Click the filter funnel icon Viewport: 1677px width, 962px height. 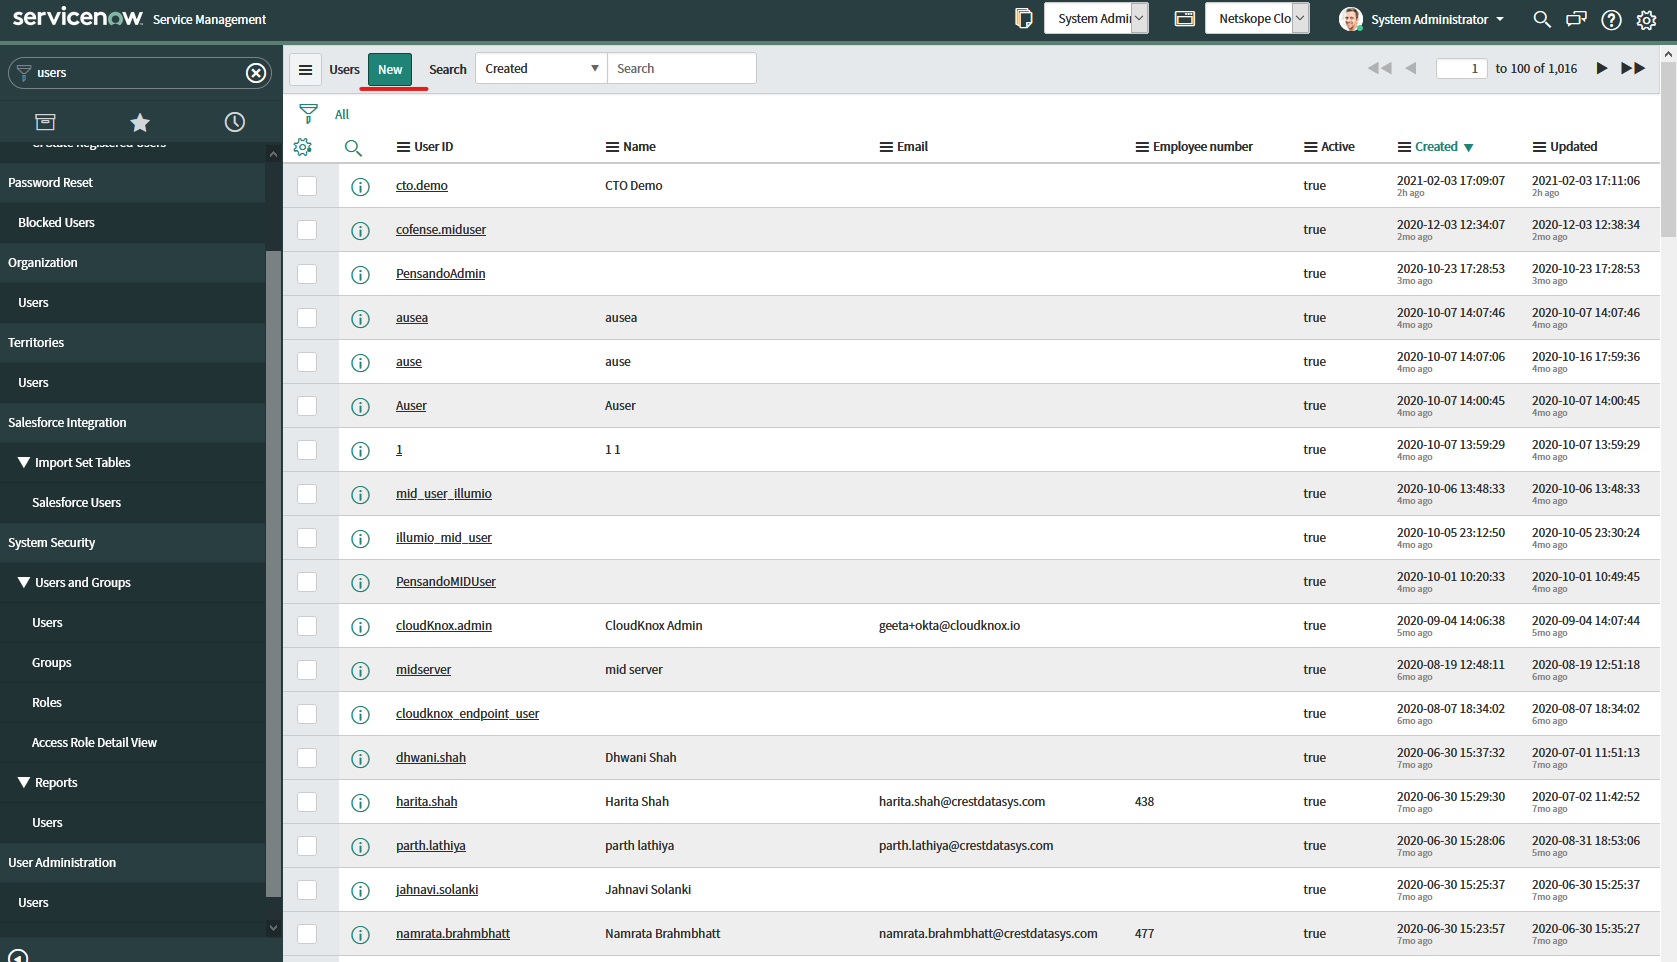[308, 113]
